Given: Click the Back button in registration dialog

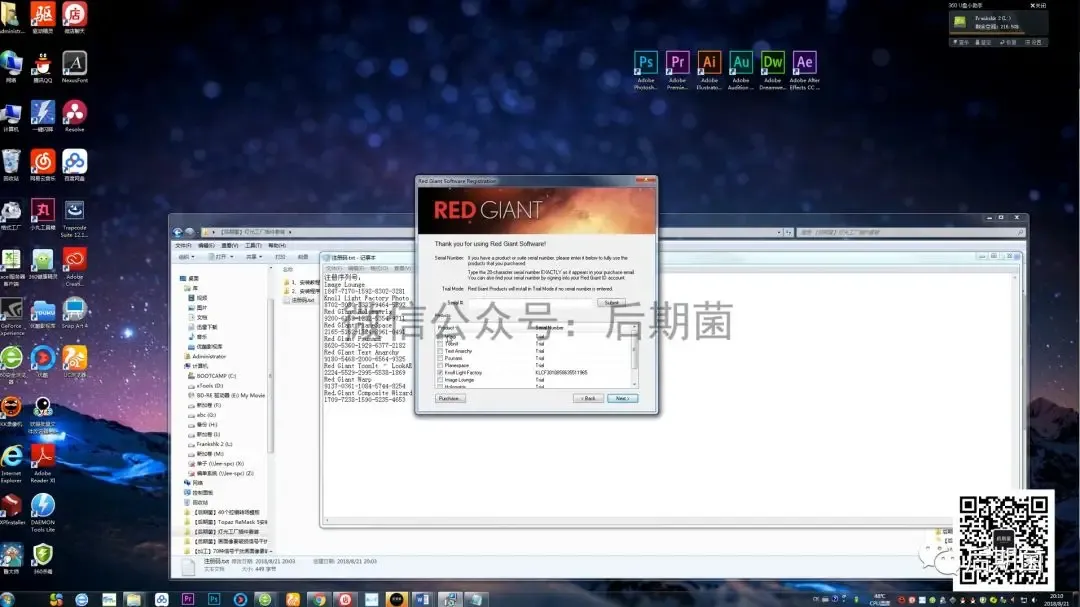Looking at the screenshot, I should 588,398.
